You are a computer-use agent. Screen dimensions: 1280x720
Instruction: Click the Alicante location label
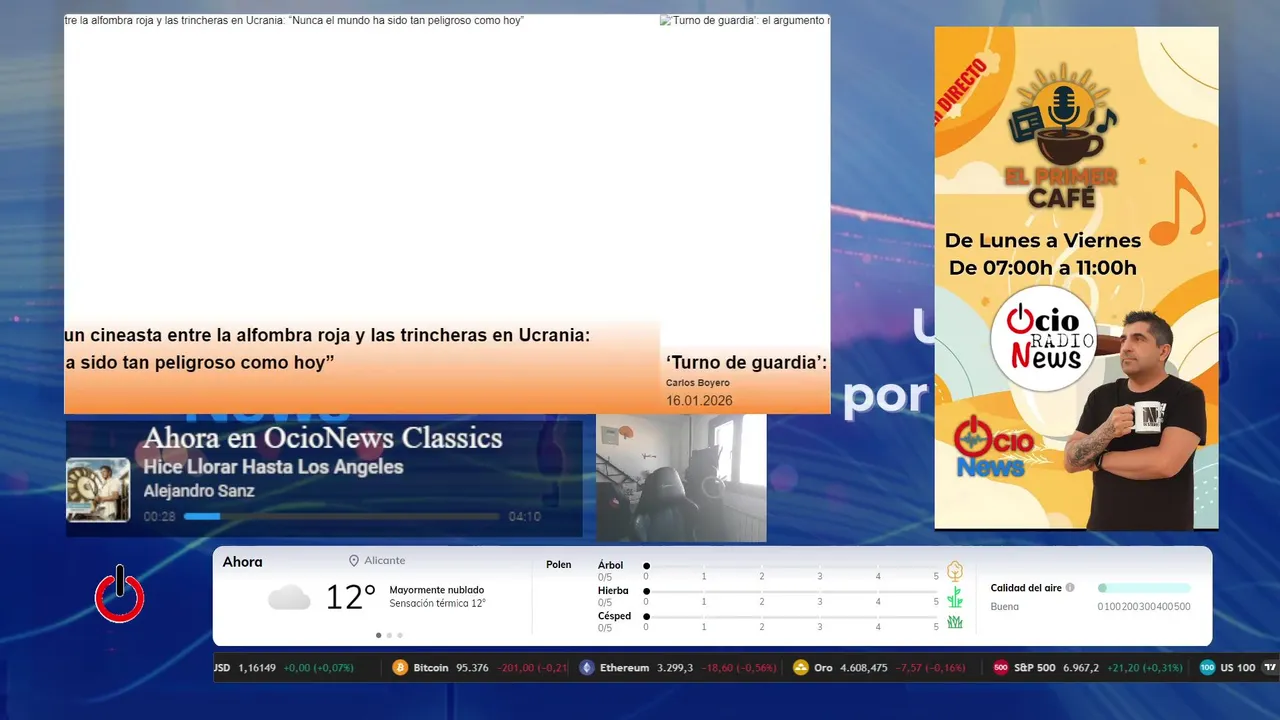[x=385, y=561]
